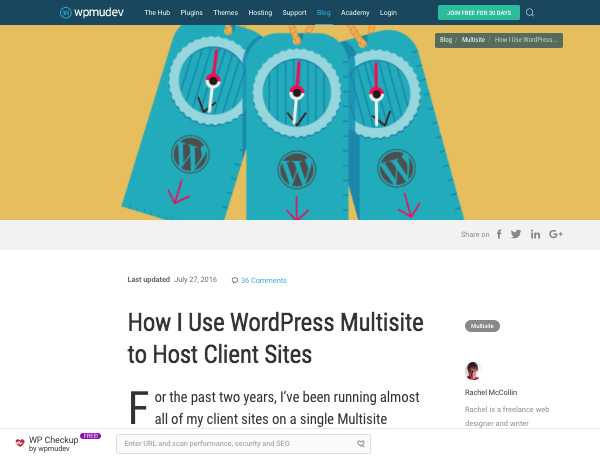
Task: Focus the Enter URL scan field
Action: [x=243, y=444]
